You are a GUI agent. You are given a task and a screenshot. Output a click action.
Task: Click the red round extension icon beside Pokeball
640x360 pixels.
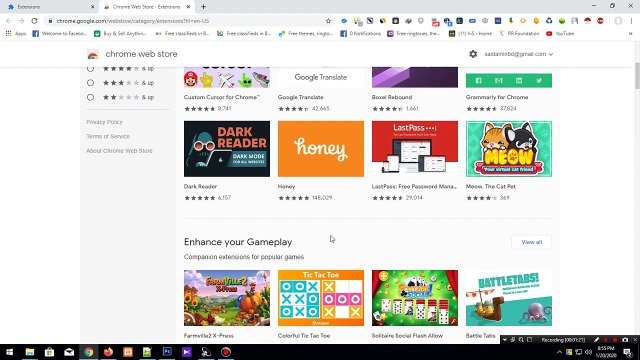point(600,21)
